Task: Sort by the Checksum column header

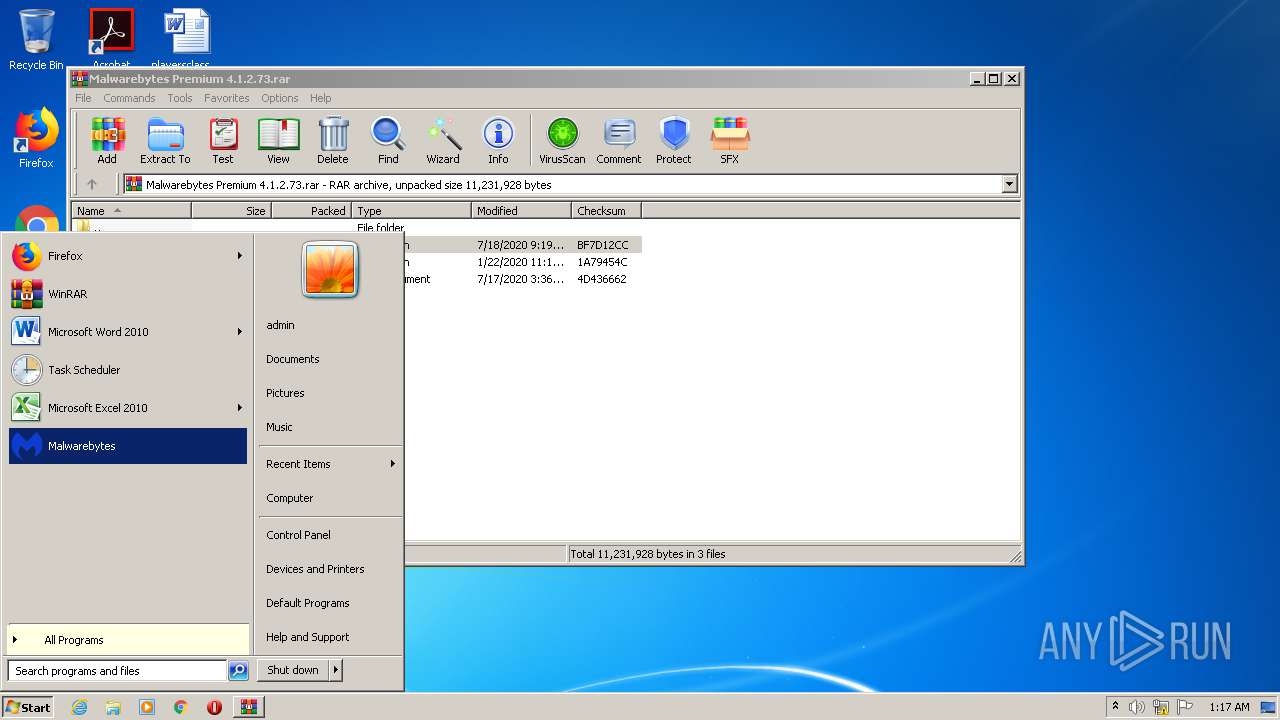Action: 606,211
